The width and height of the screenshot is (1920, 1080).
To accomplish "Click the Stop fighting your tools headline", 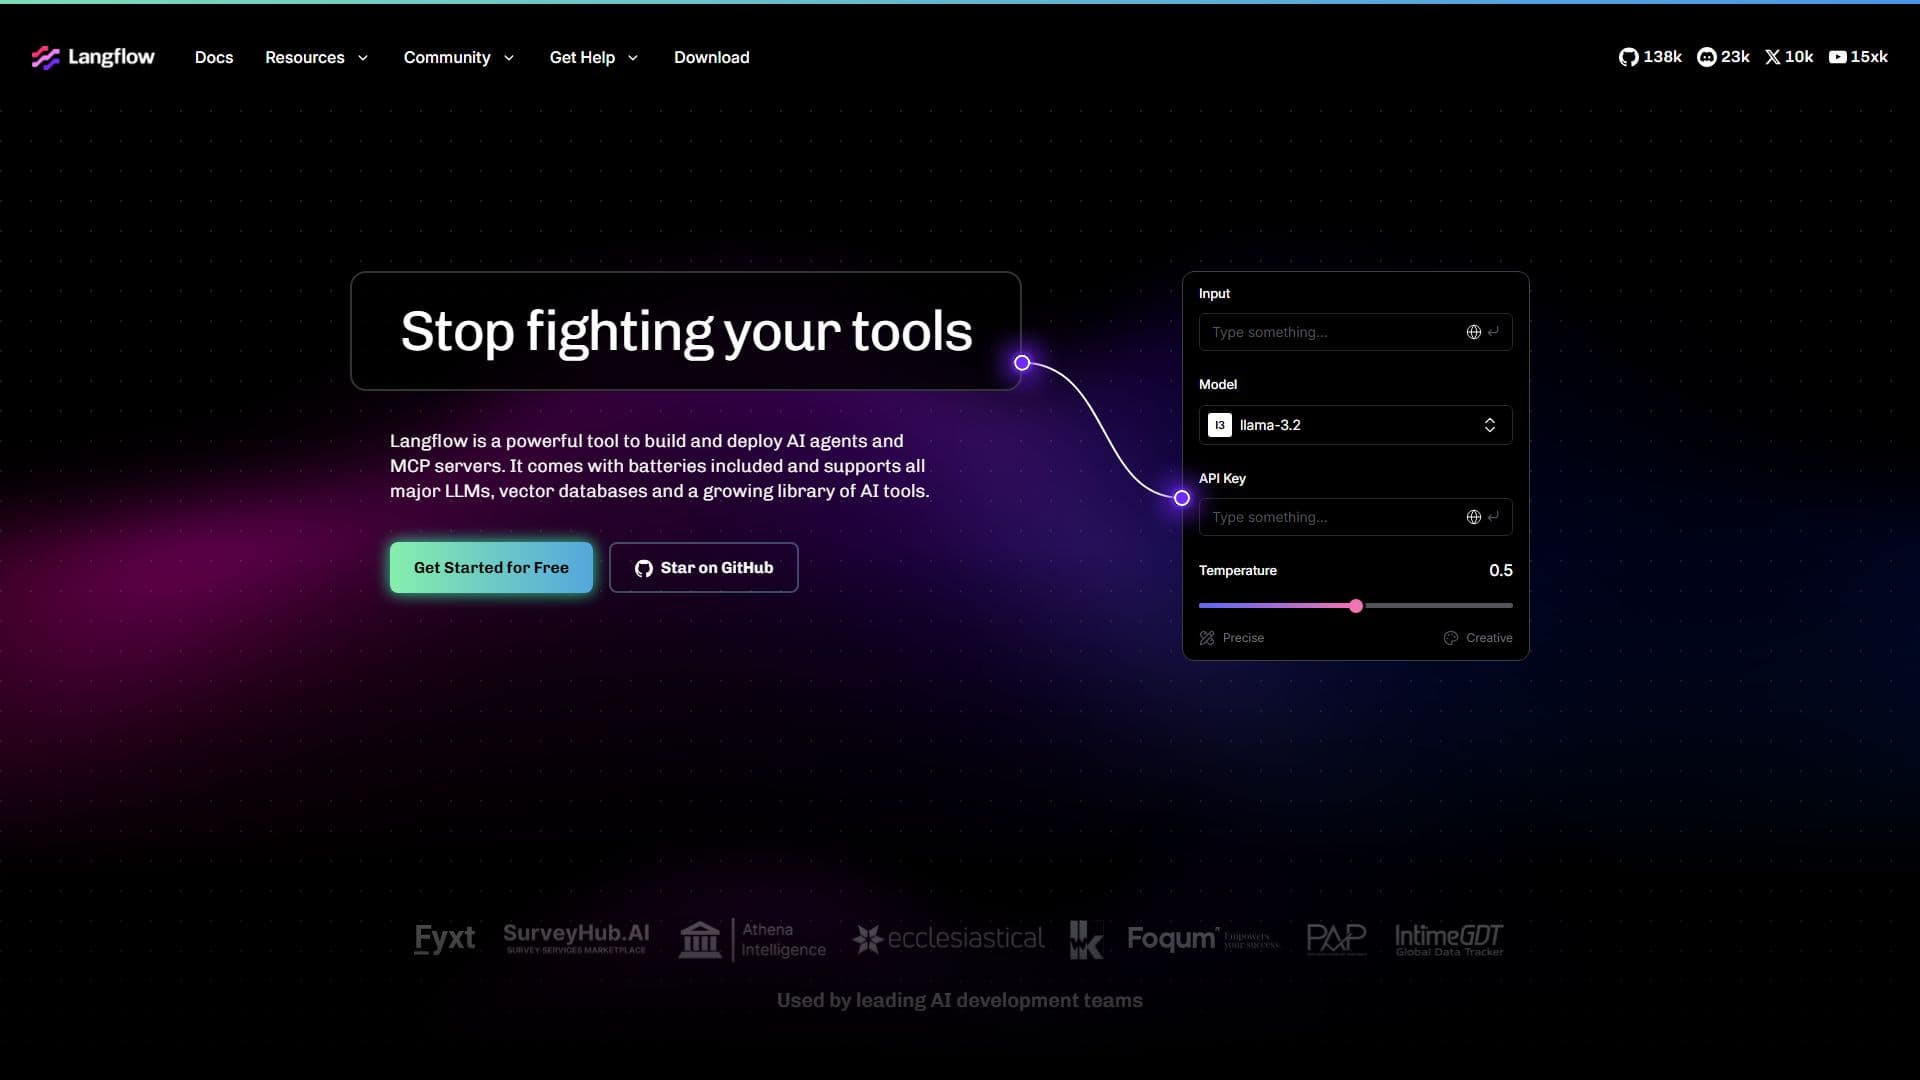I will click(x=686, y=331).
